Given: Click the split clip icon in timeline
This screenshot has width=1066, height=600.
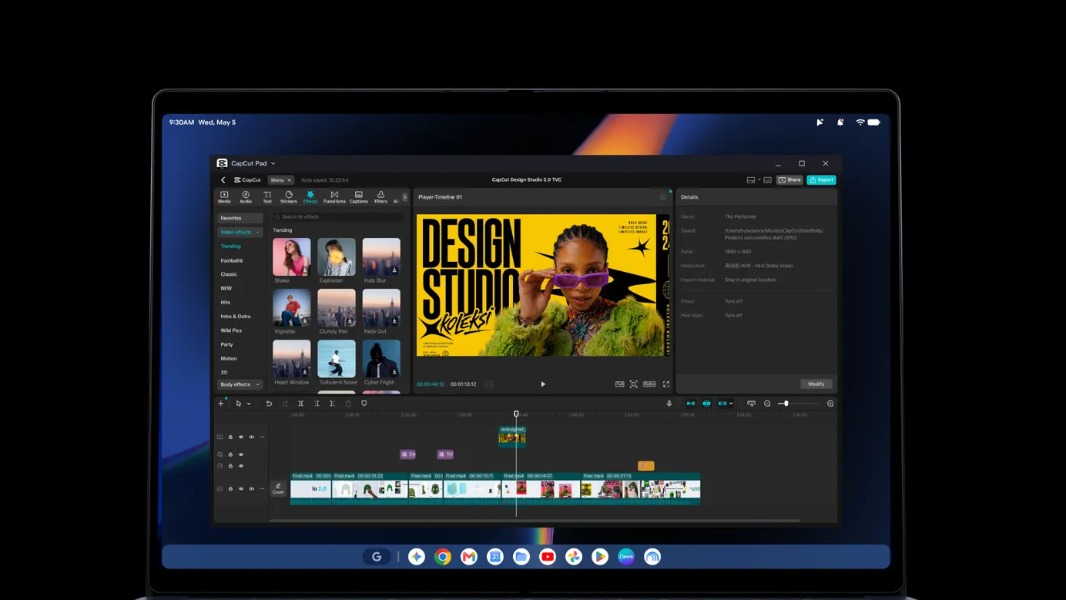Looking at the screenshot, I should [x=300, y=404].
